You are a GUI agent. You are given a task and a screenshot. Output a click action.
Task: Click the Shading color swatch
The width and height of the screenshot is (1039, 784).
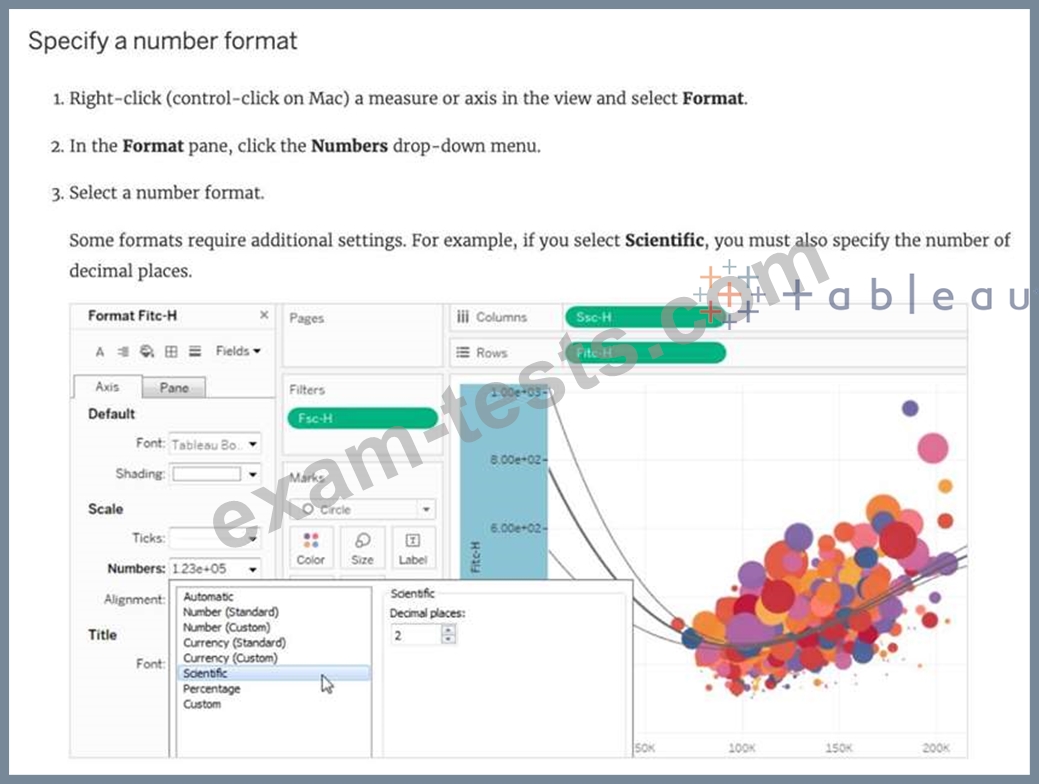207,474
